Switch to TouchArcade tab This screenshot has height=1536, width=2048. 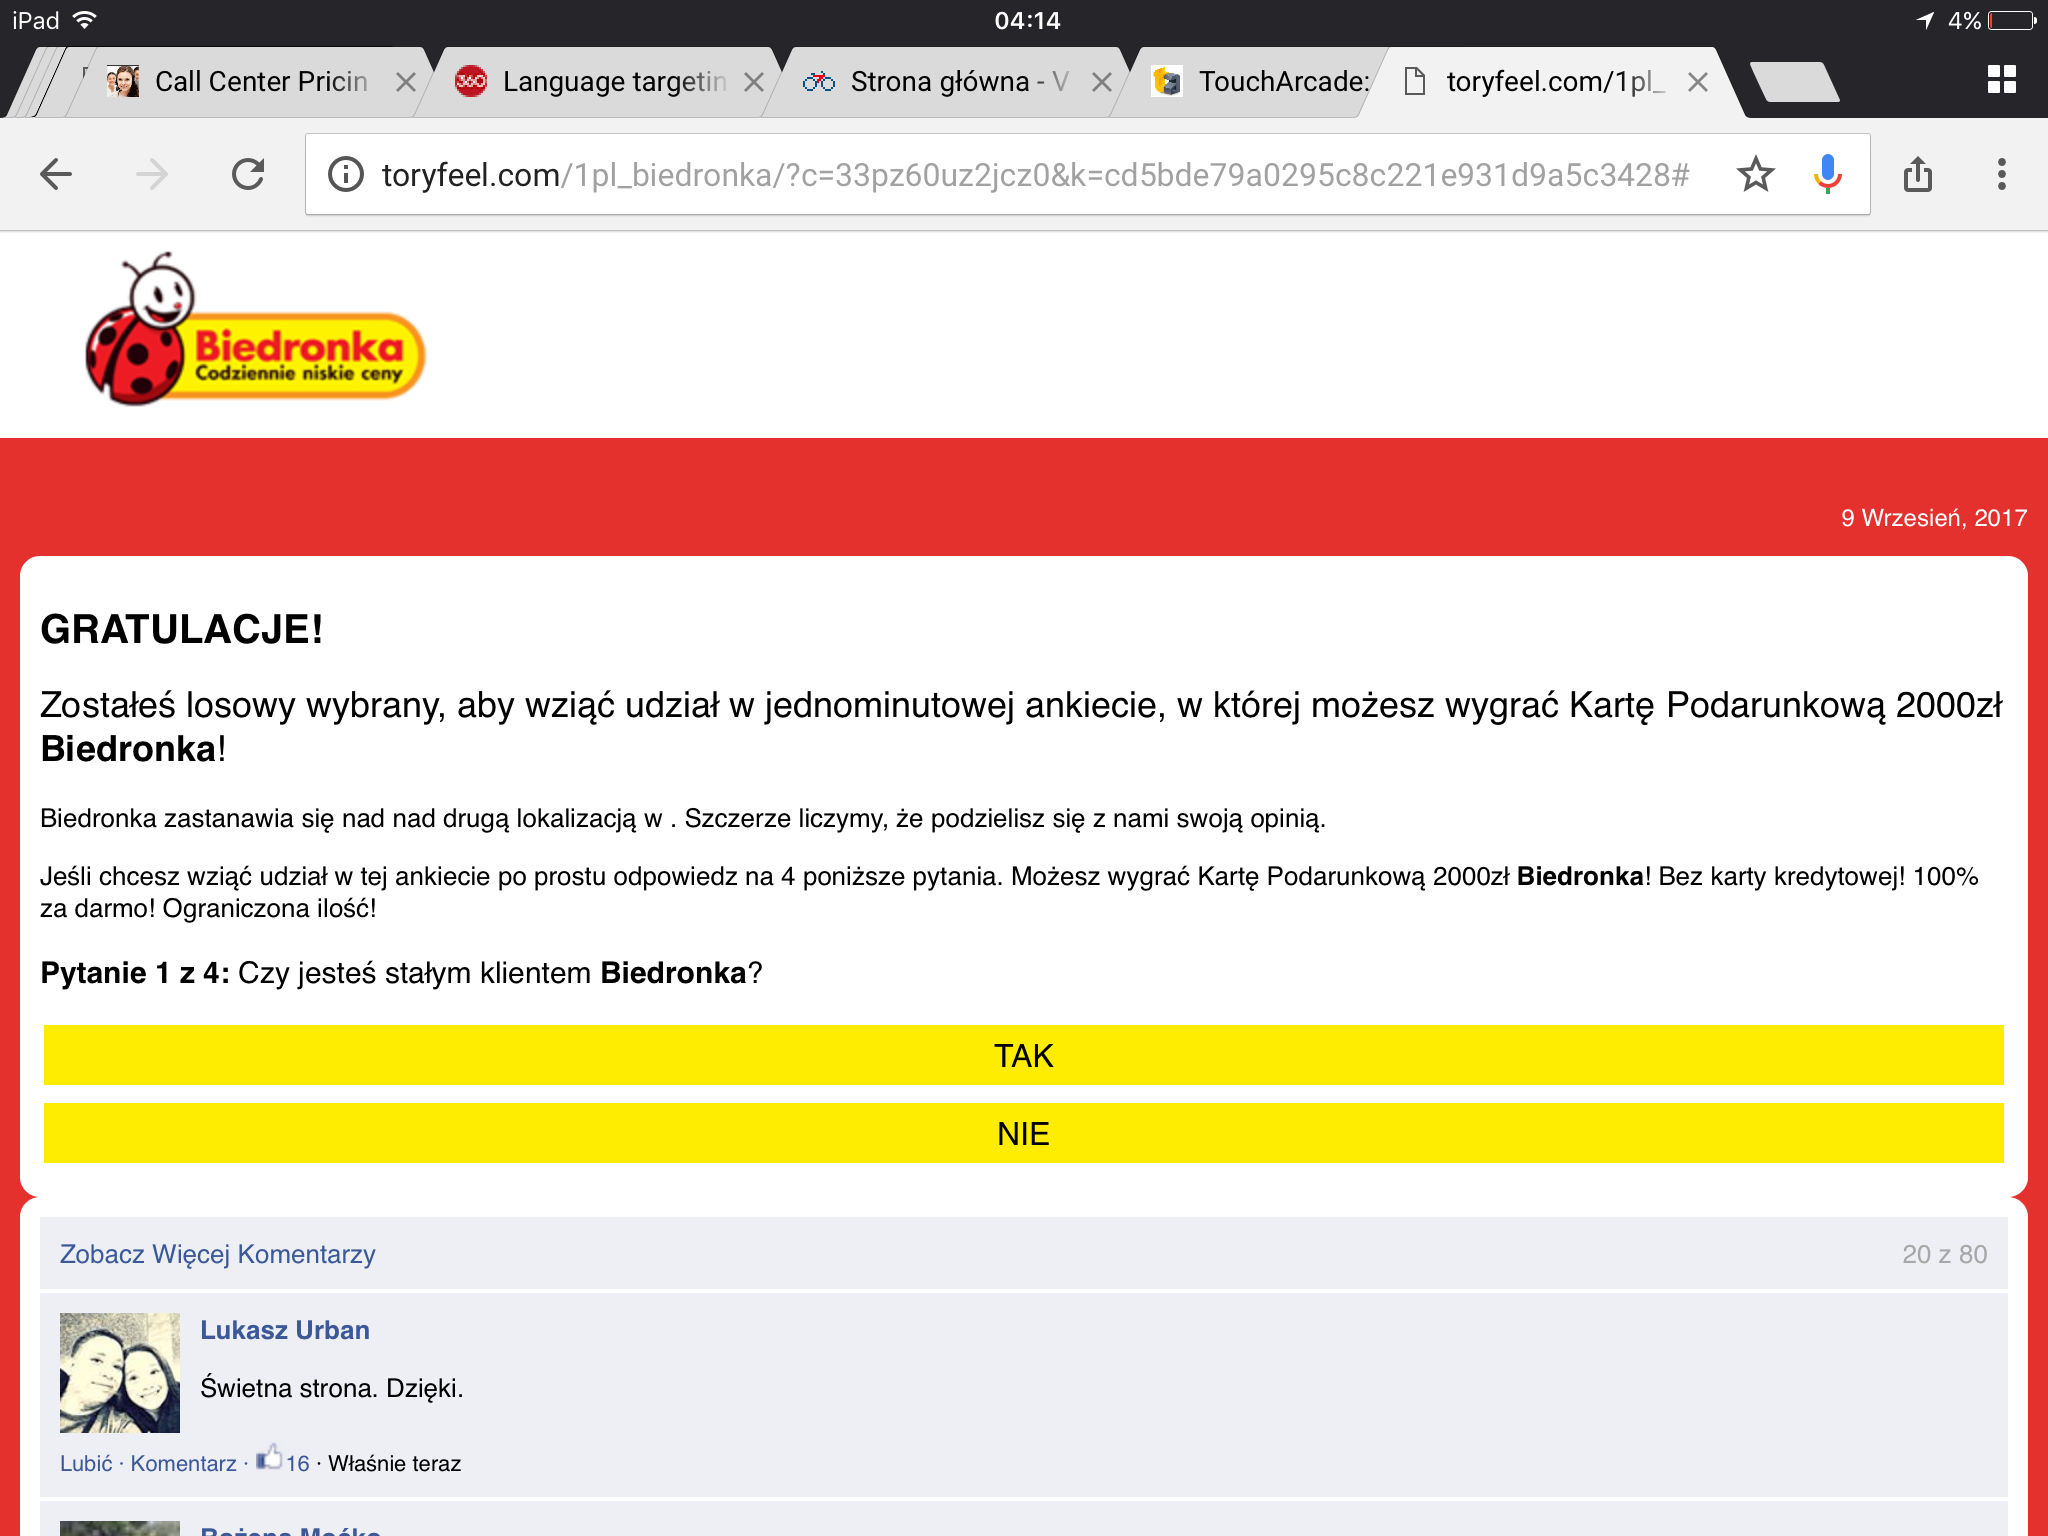1282,82
